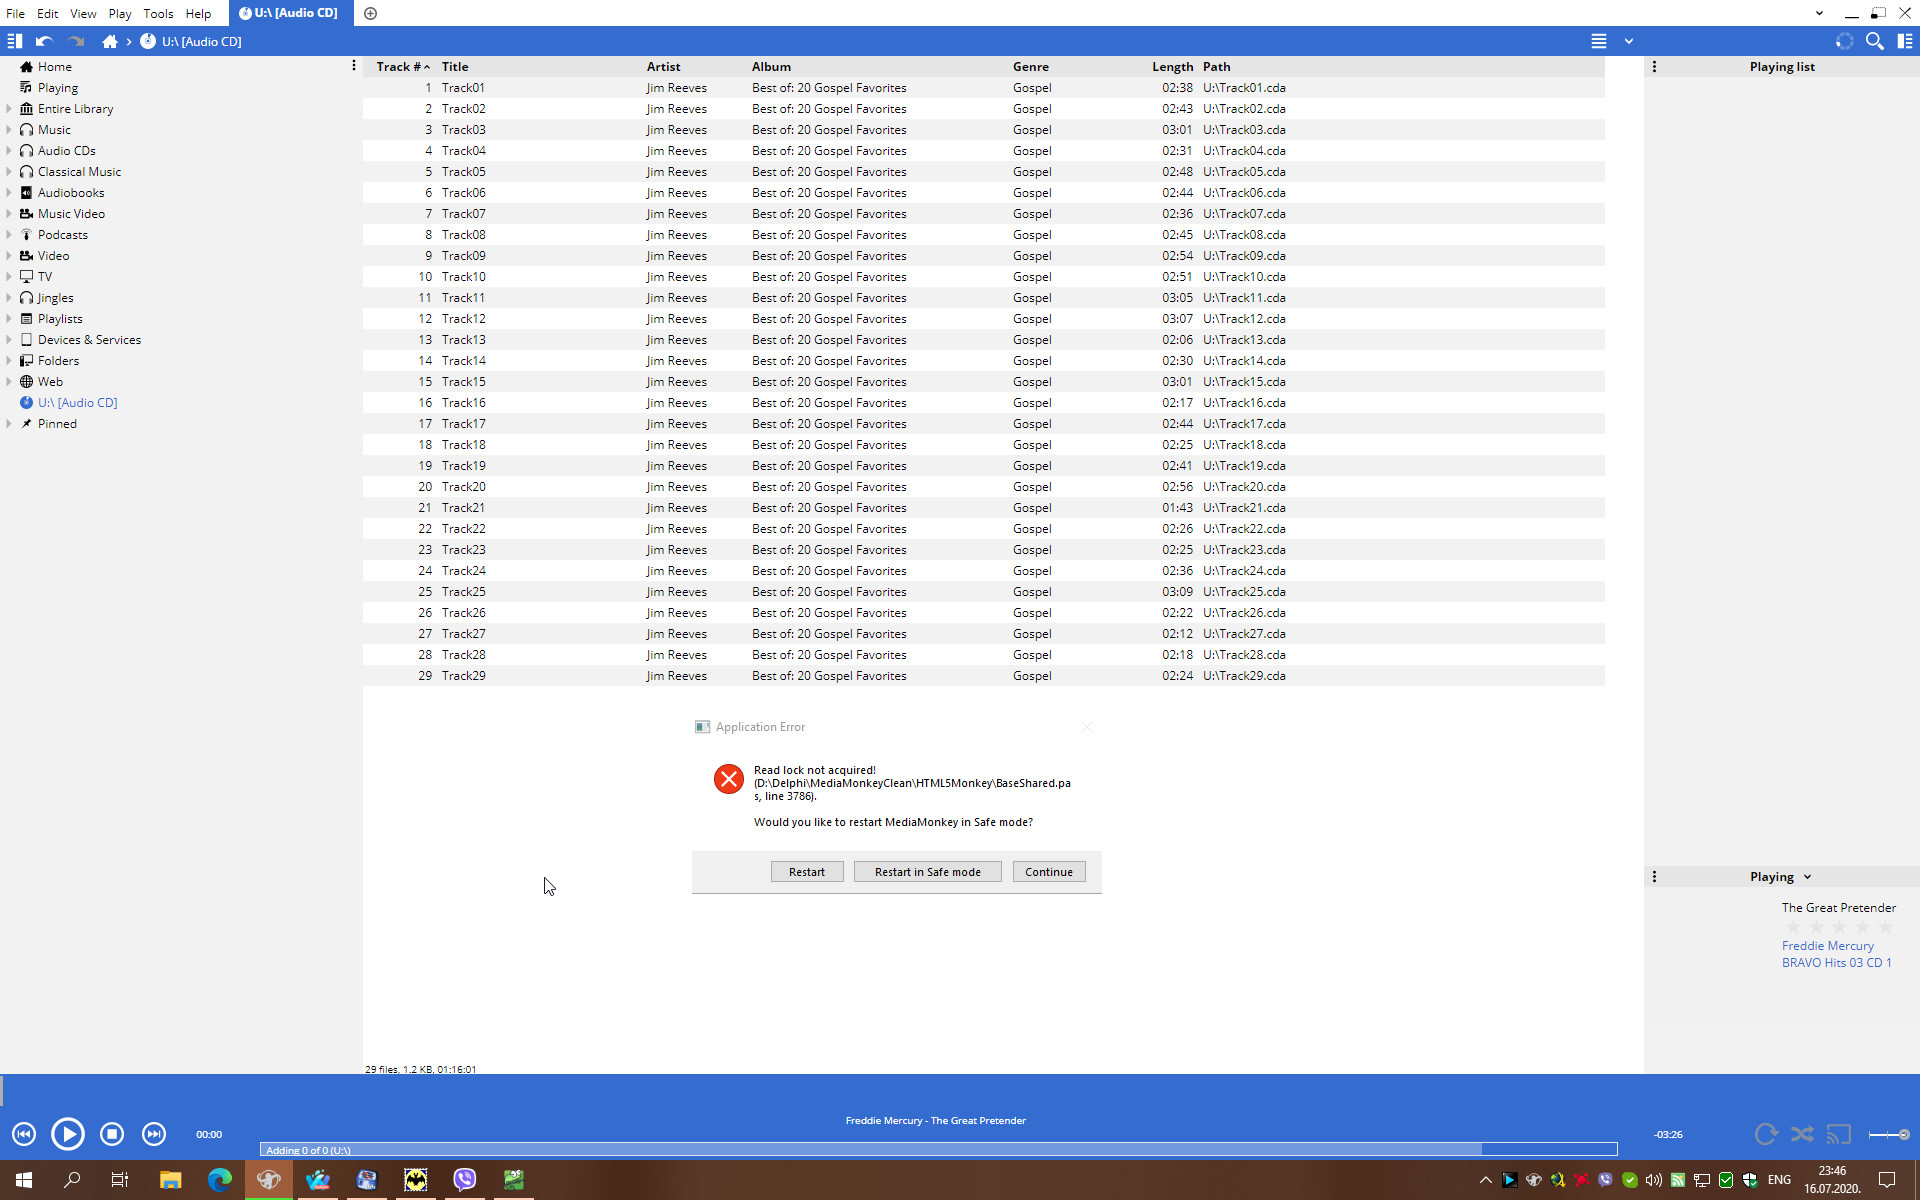Toggle the right panel layout icon
1920x1200 pixels.
point(1905,41)
